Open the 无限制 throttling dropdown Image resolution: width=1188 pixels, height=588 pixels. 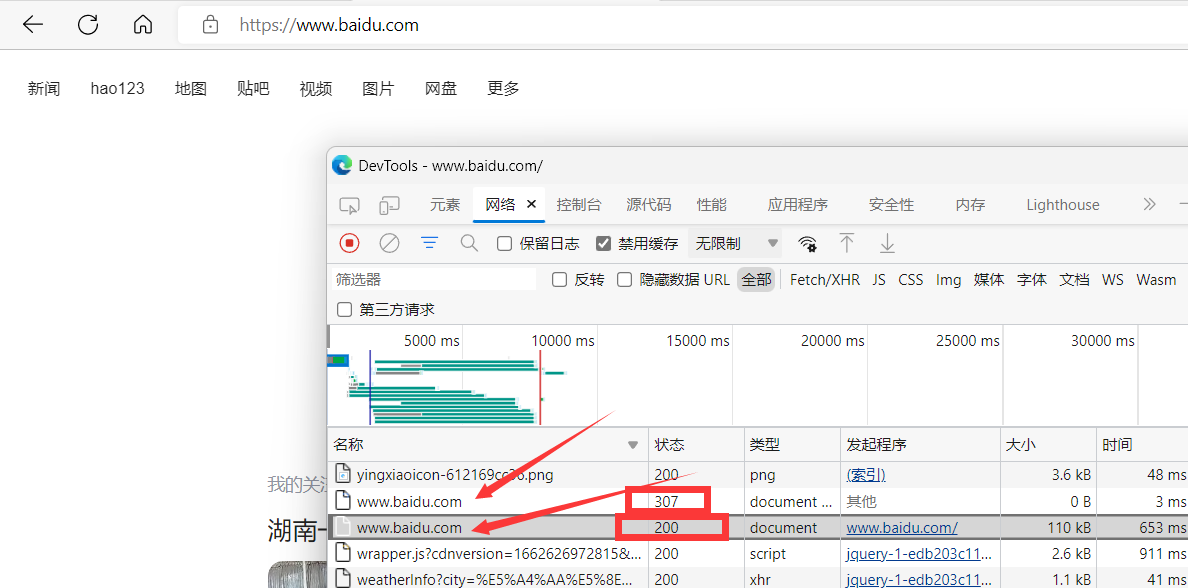[735, 243]
